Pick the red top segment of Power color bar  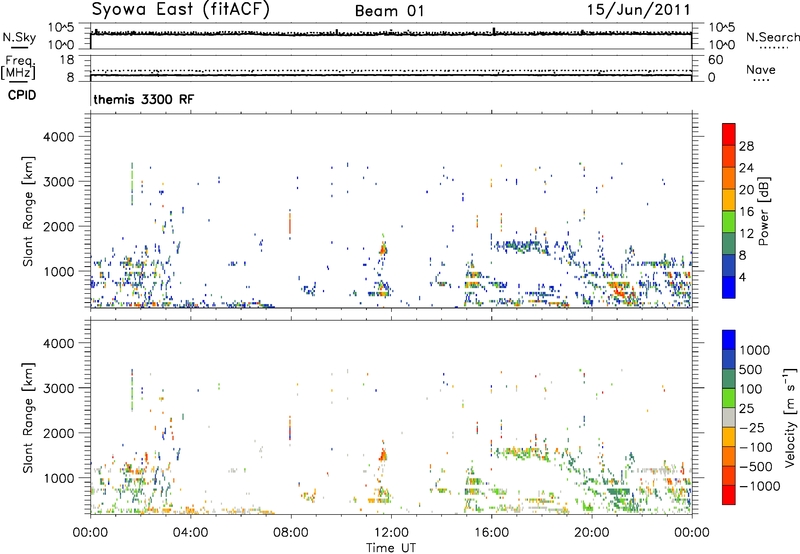pos(729,135)
